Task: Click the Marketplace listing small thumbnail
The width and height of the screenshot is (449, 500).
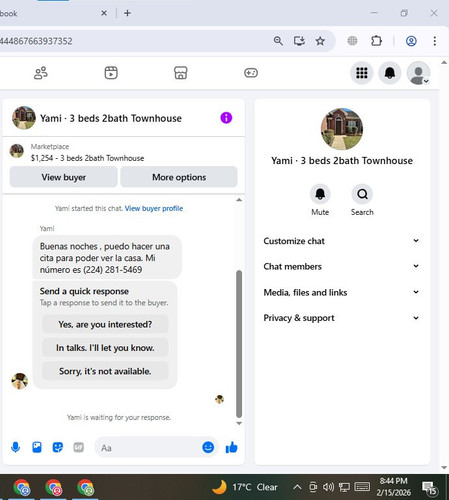Action: [17, 151]
